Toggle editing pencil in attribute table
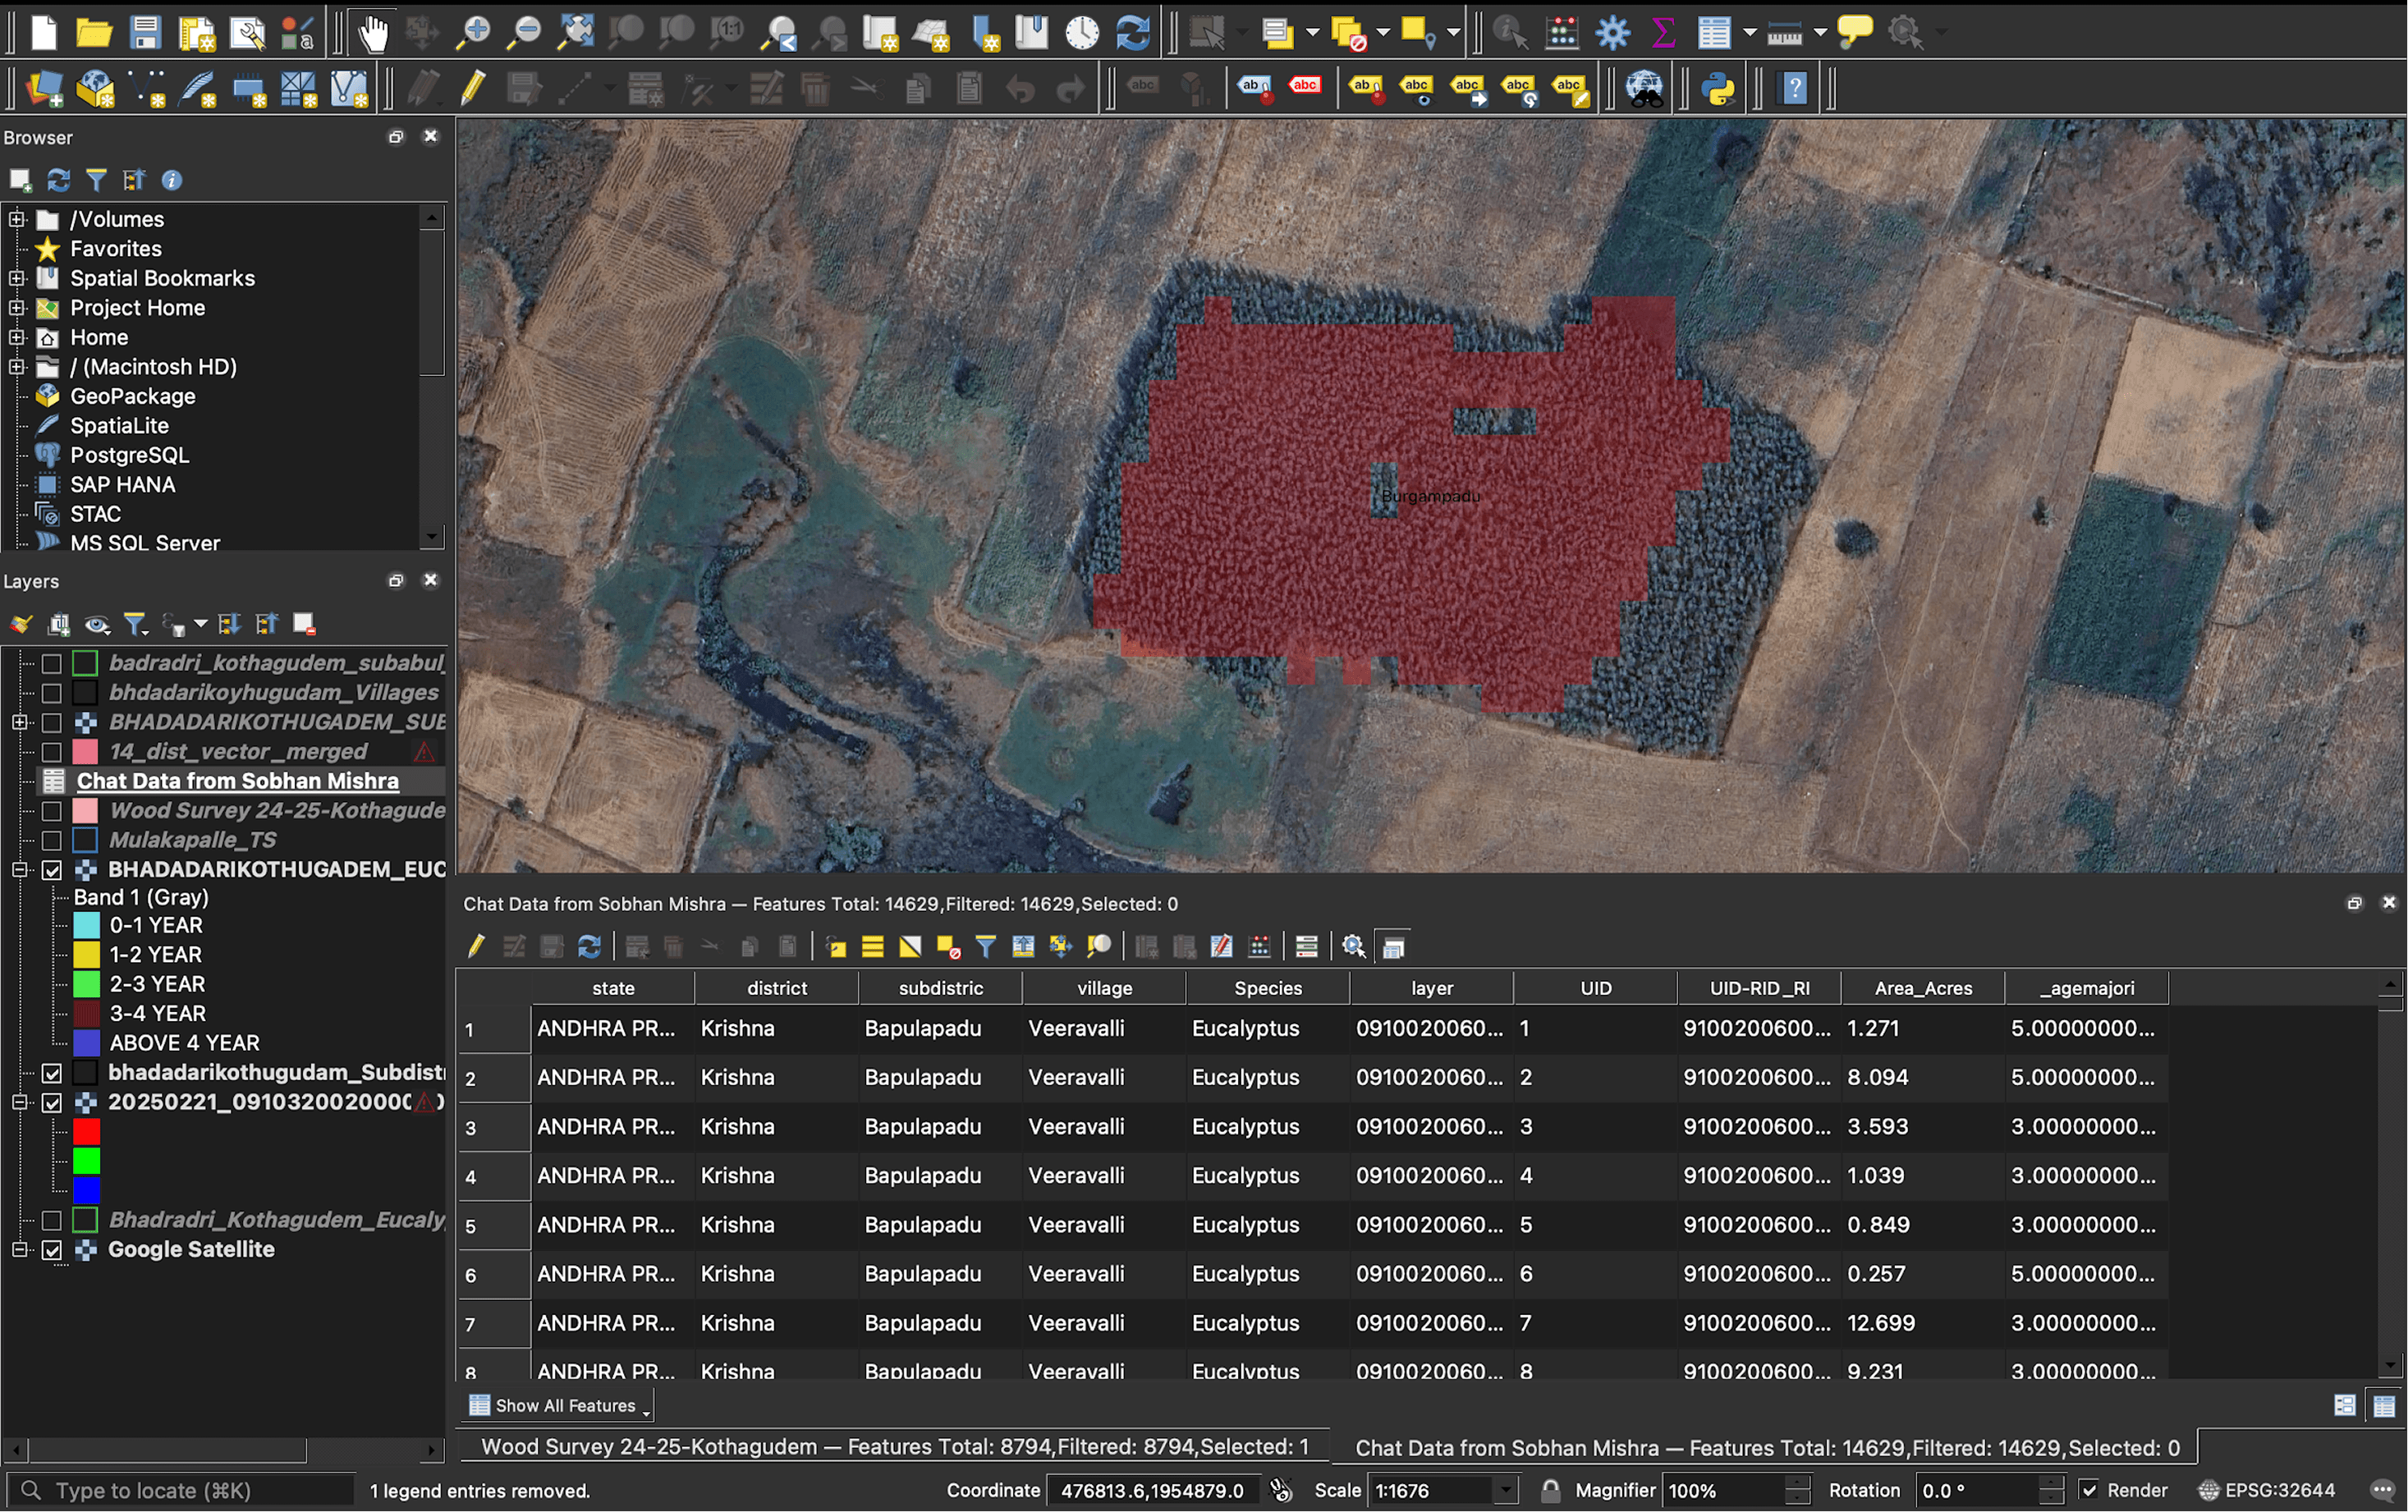Image resolution: width=2408 pixels, height=1512 pixels. [476, 946]
